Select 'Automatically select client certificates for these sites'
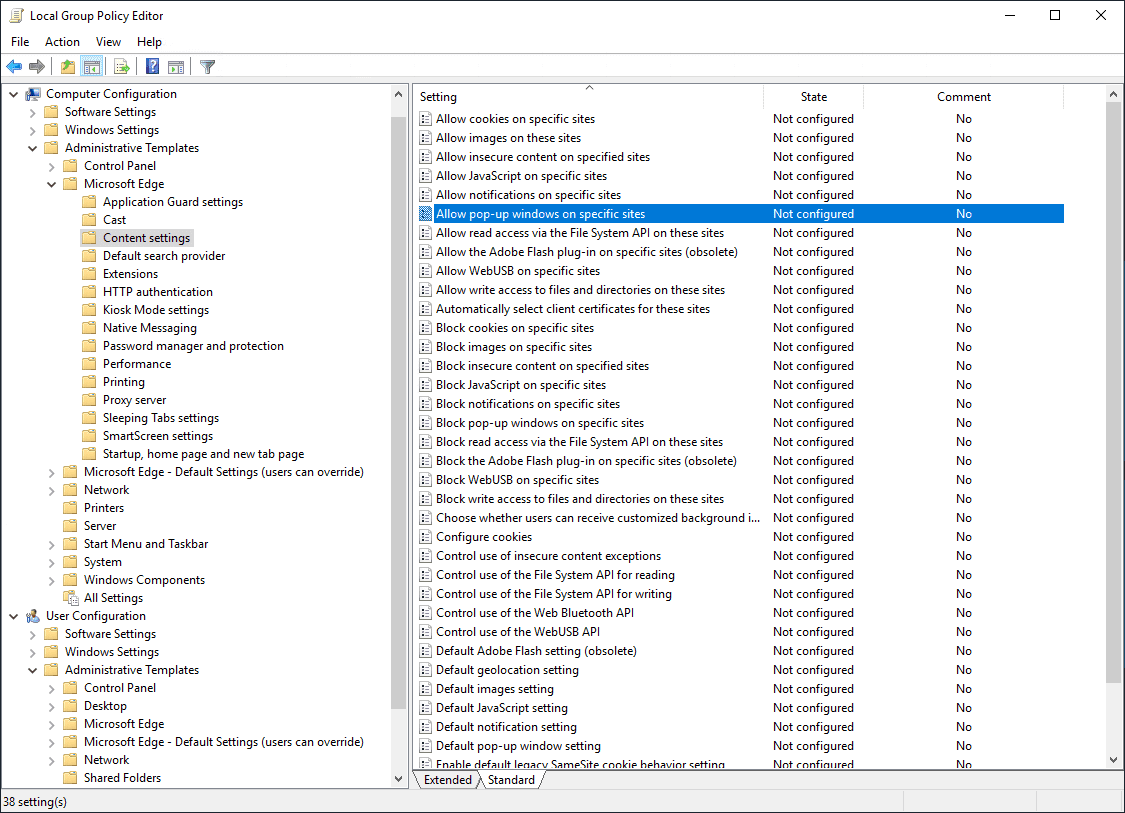This screenshot has height=813, width=1125. coord(740,309)
